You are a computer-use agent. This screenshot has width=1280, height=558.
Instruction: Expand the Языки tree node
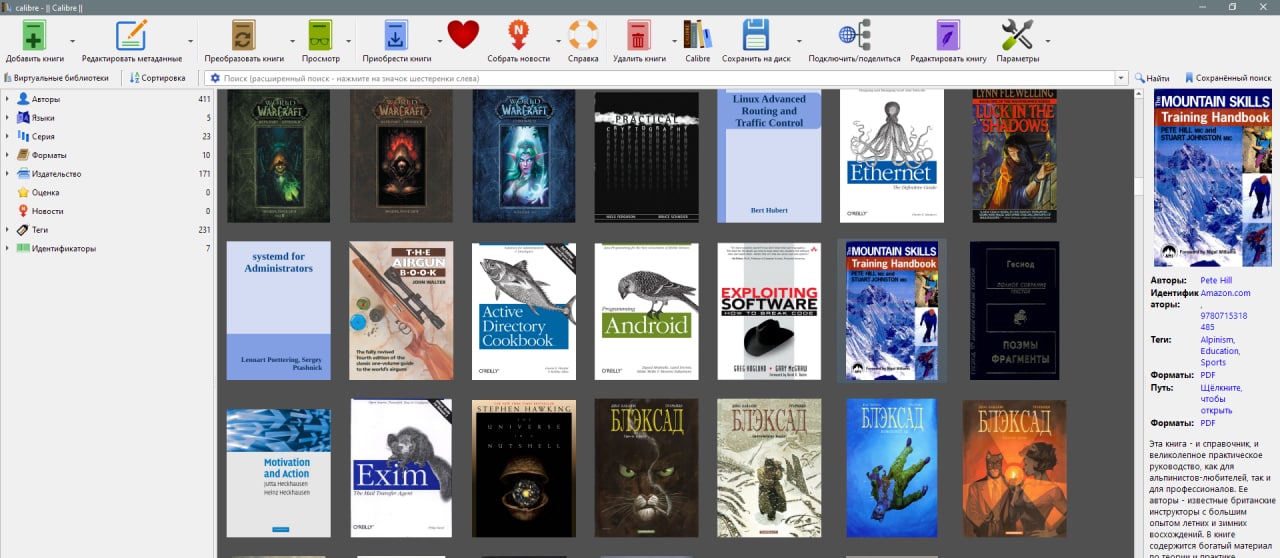pos(7,118)
